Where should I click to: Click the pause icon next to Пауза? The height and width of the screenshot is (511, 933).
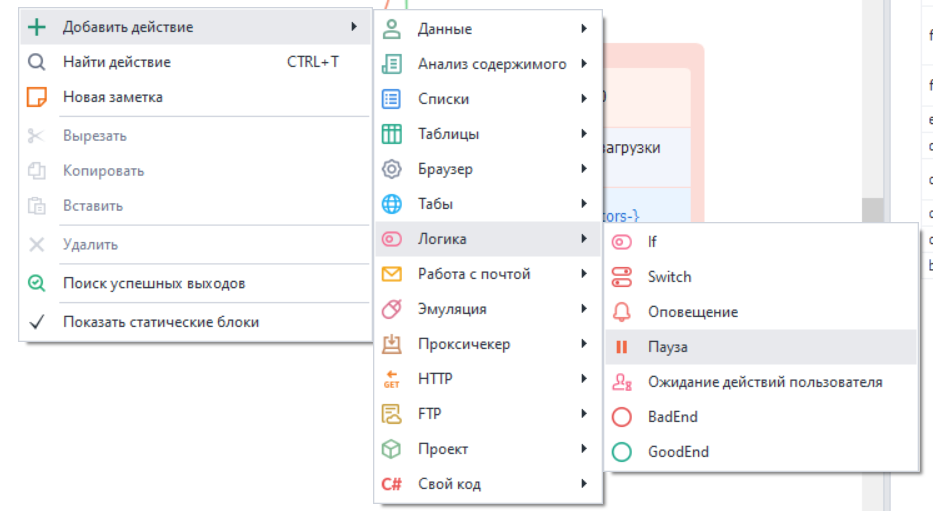pyautogui.click(x=622, y=347)
